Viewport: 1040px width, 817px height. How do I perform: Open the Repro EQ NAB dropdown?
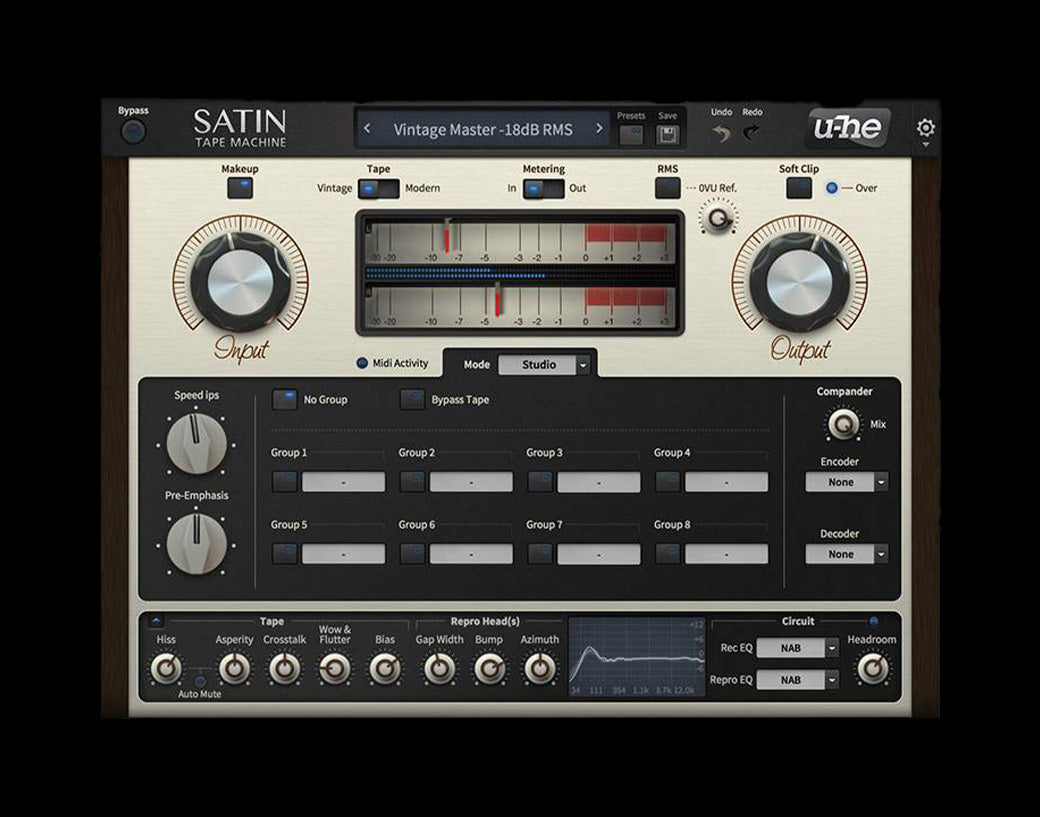tap(798, 680)
